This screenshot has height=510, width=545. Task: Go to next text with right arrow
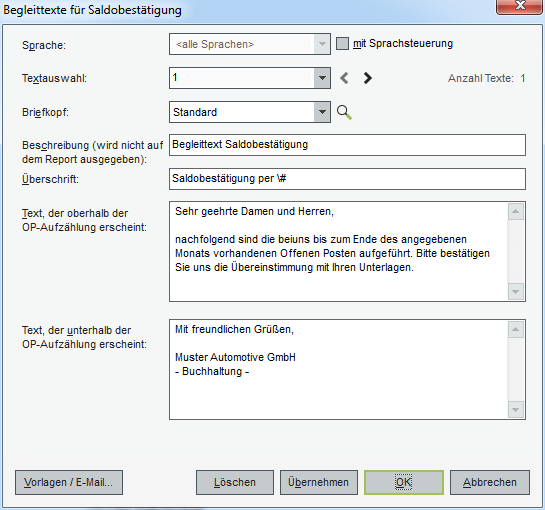point(367,78)
